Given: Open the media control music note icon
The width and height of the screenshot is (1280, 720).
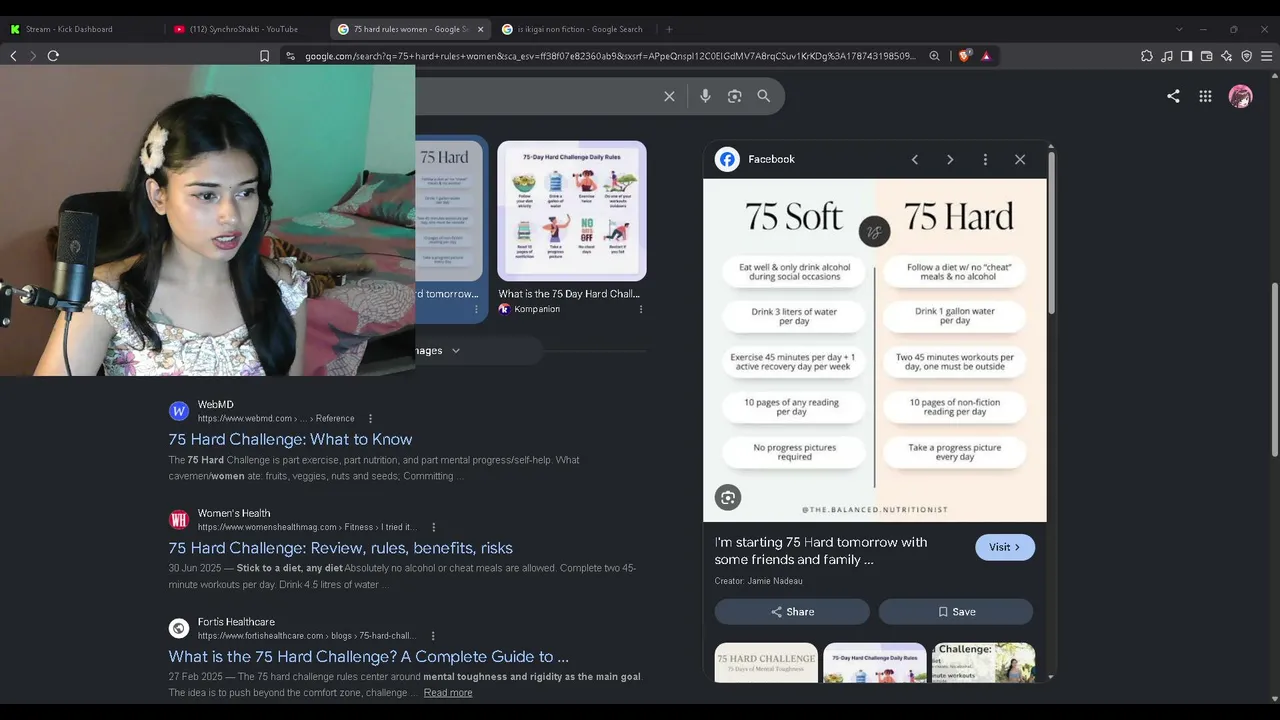Looking at the screenshot, I should (x=1166, y=56).
